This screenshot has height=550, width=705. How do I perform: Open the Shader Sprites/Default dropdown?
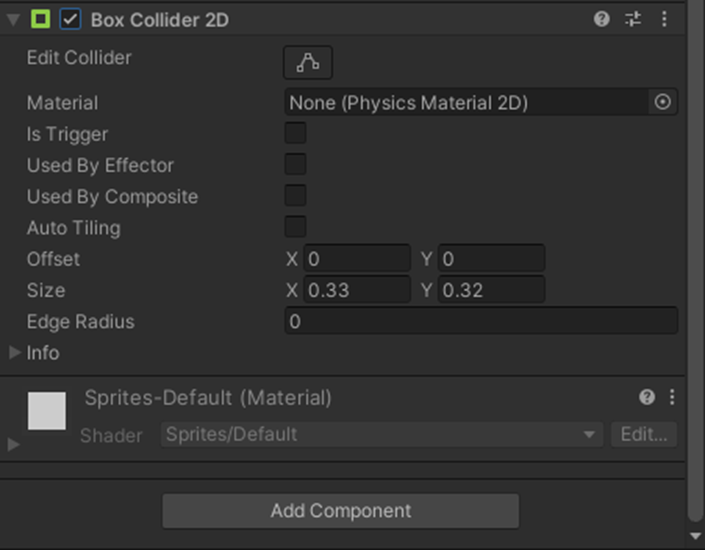coord(382,434)
